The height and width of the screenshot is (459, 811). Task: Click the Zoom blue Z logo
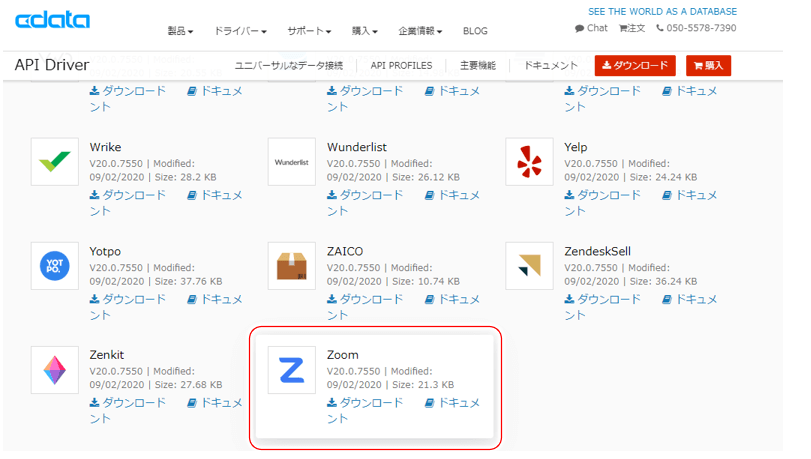tap(292, 370)
